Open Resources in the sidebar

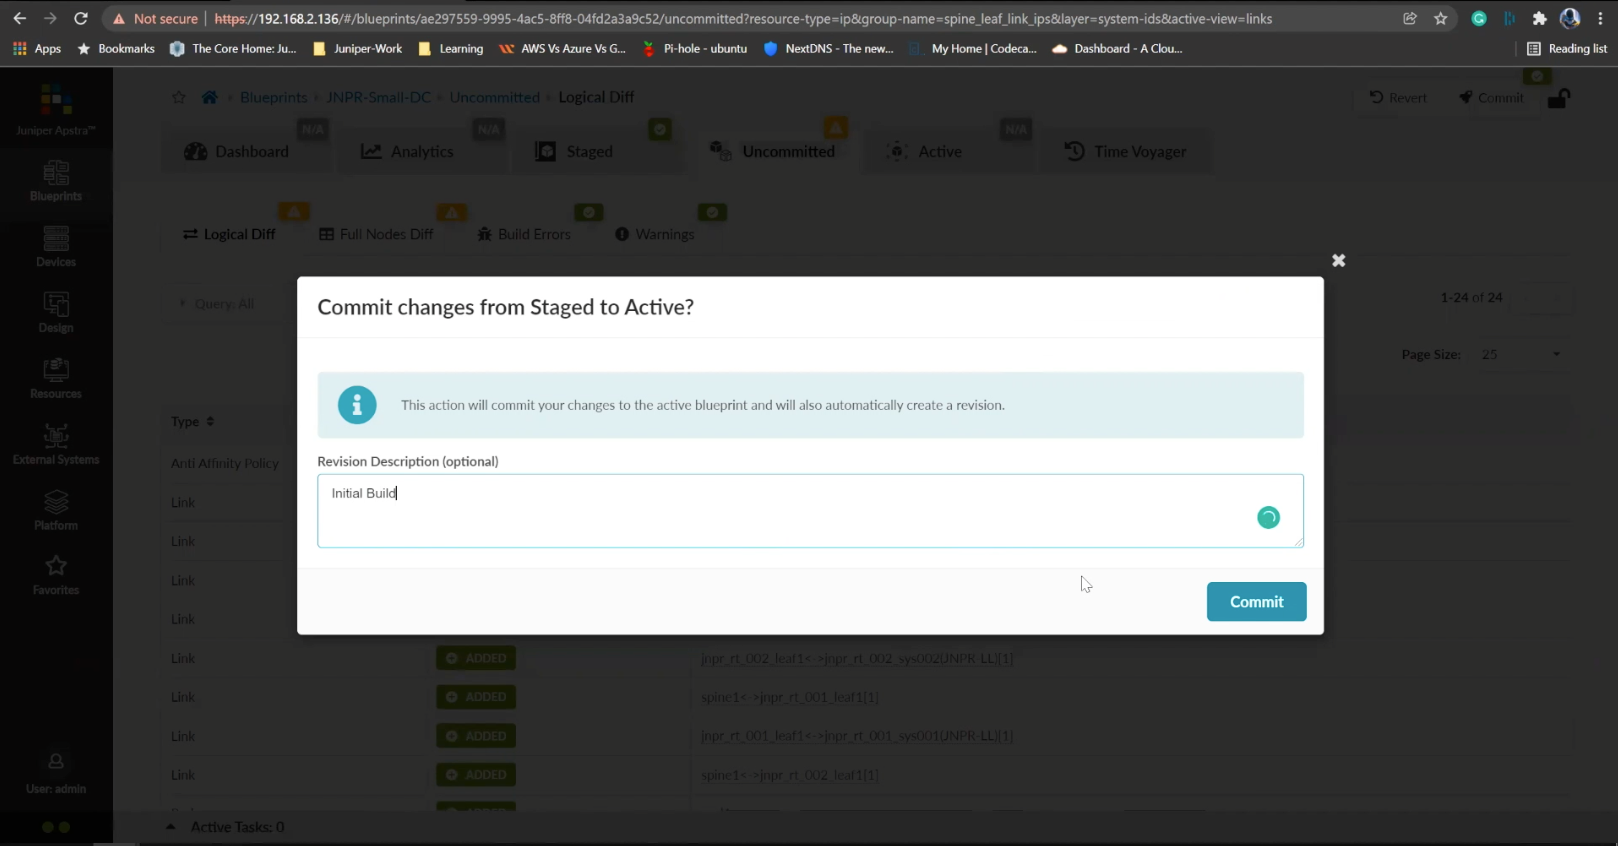pyautogui.click(x=56, y=379)
